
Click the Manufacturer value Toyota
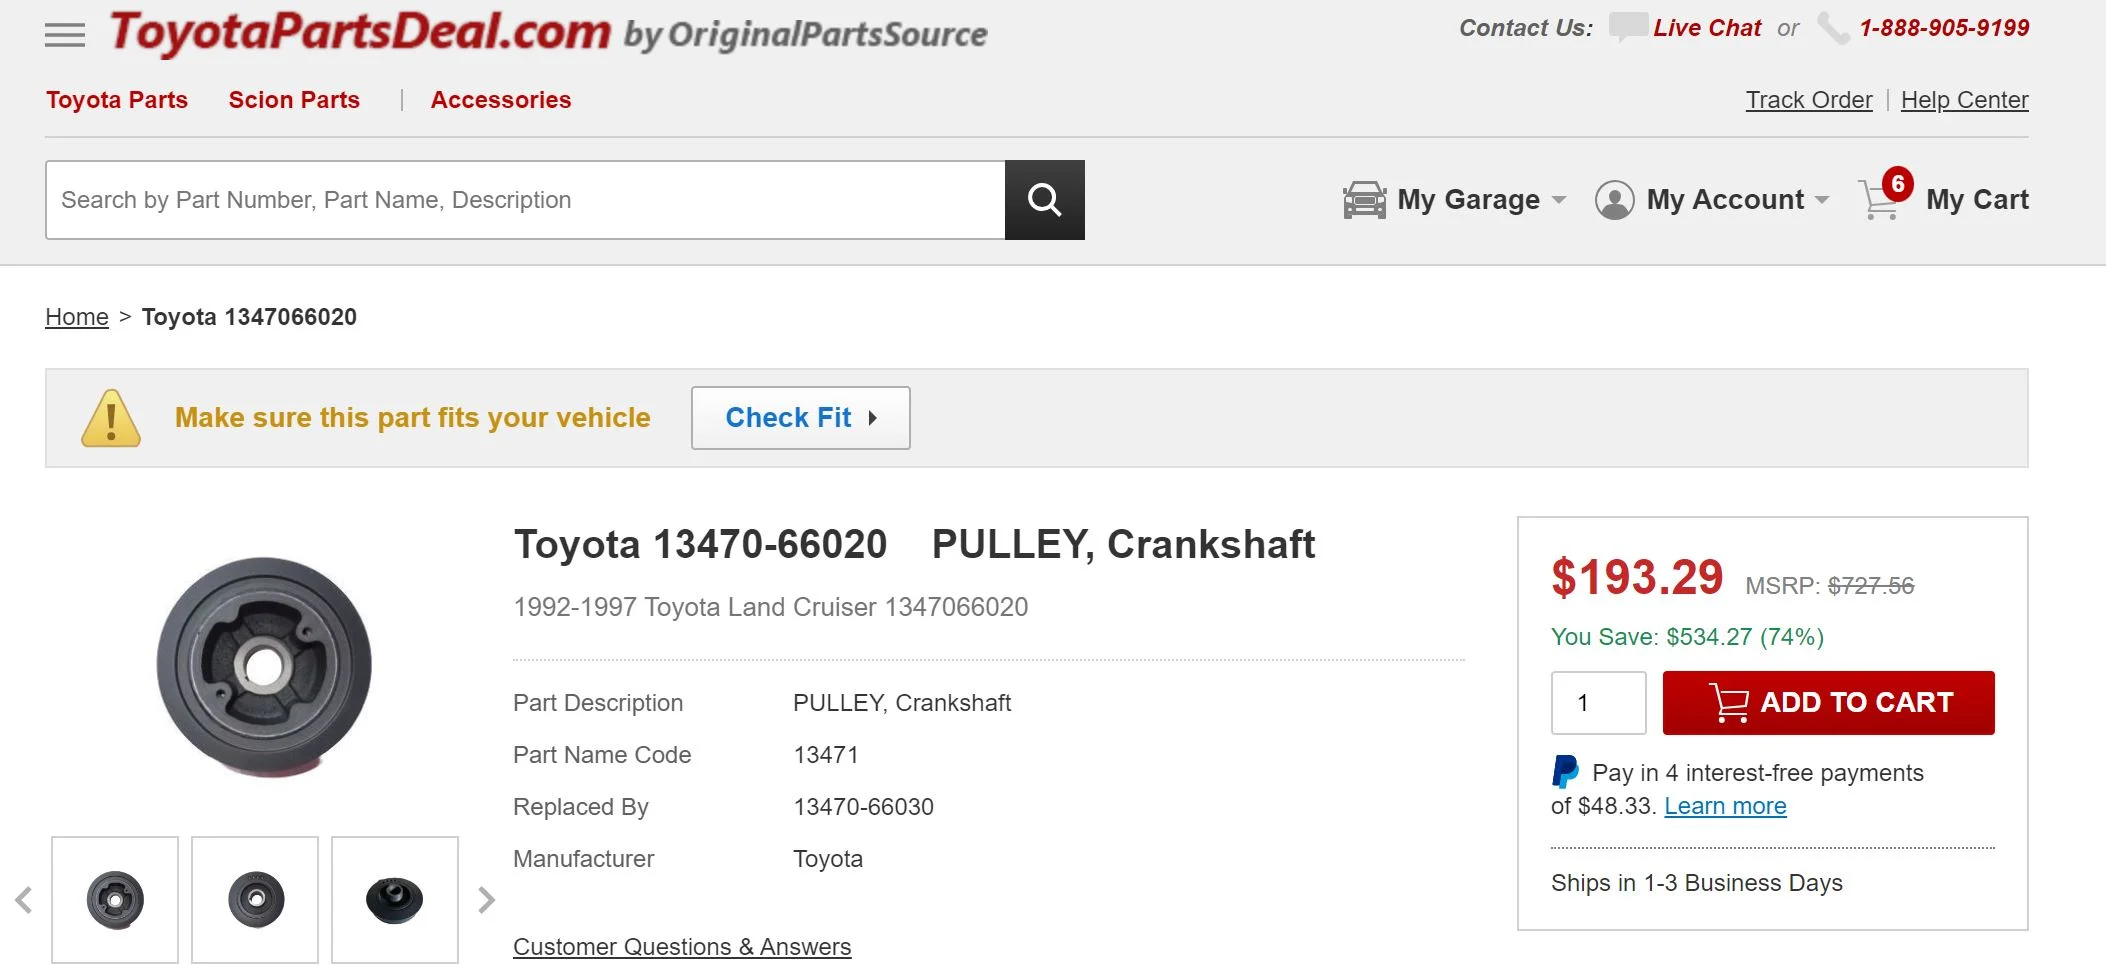[x=828, y=859]
